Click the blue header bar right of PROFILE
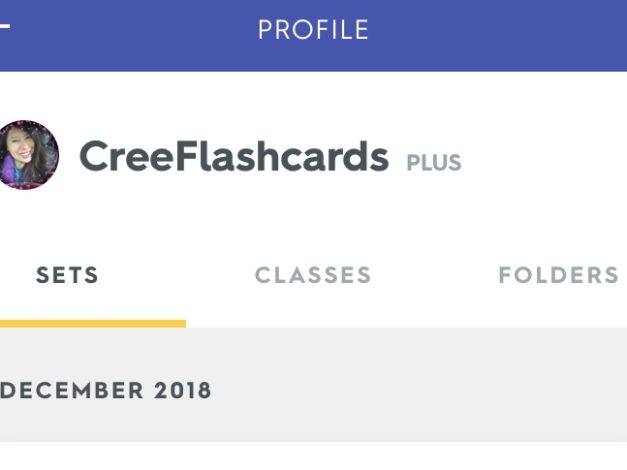 pos(500,30)
